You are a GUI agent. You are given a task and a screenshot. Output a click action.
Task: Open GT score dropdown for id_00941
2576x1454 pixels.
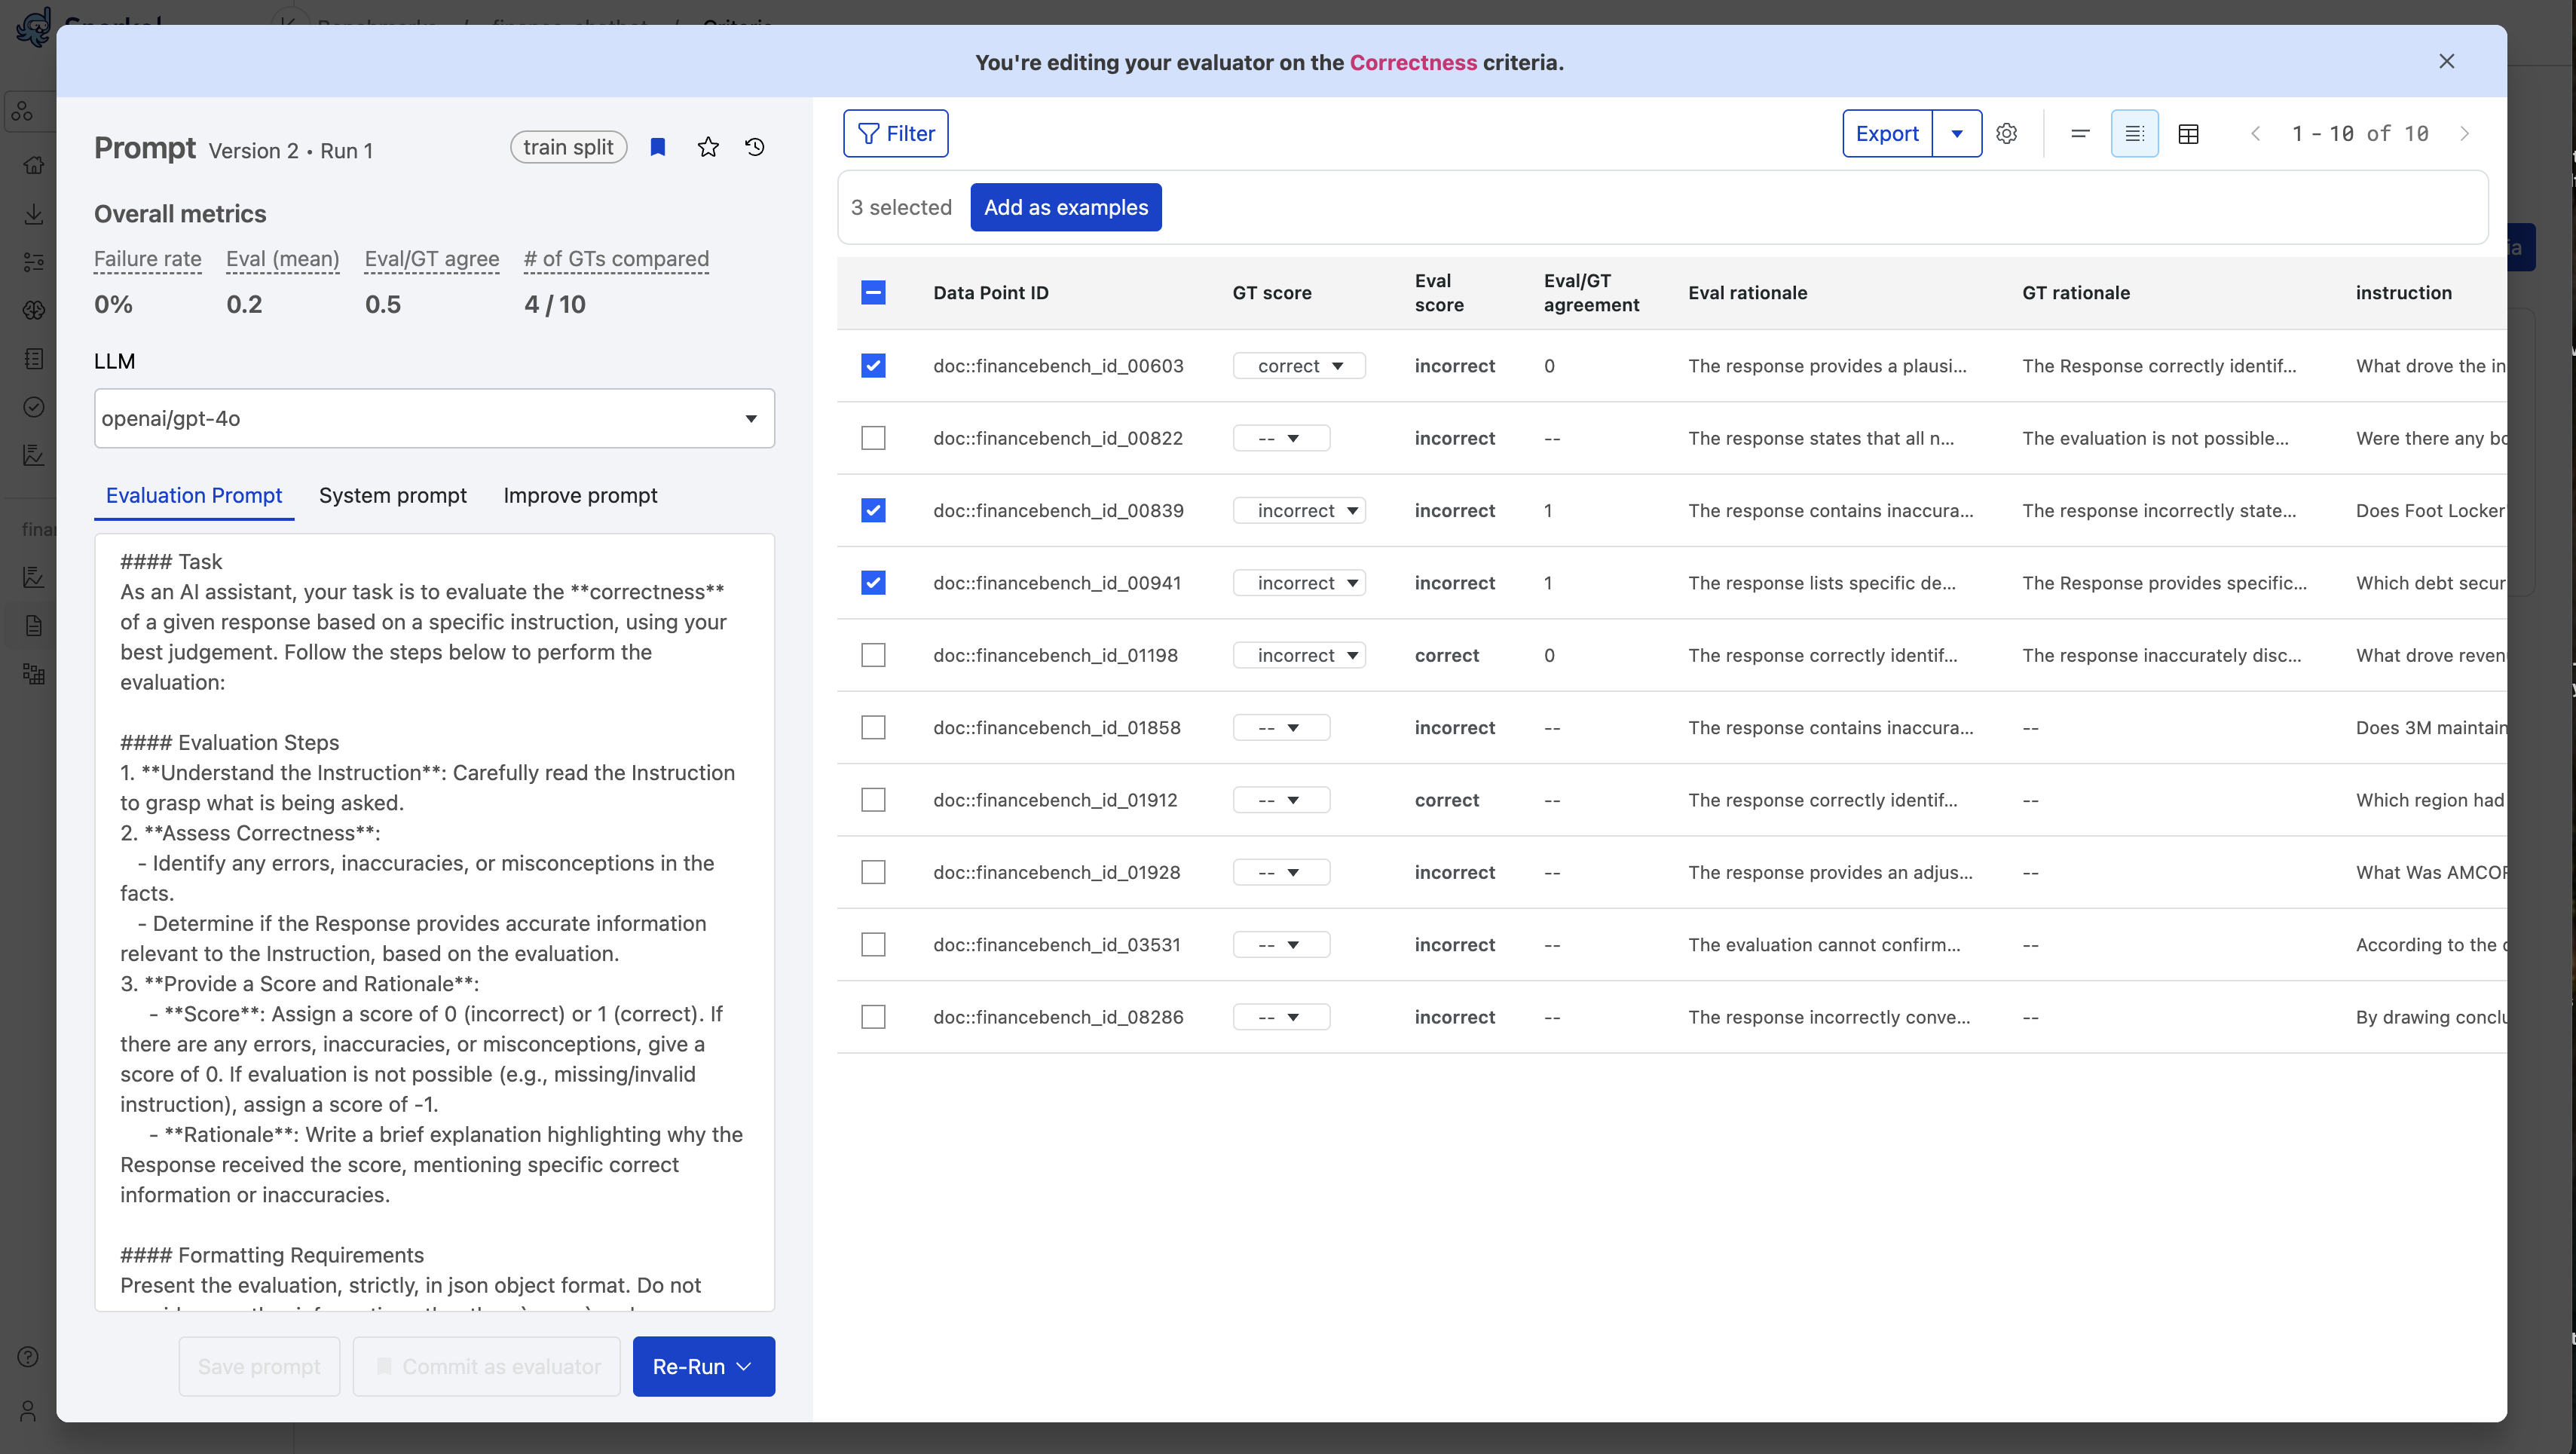click(1298, 582)
